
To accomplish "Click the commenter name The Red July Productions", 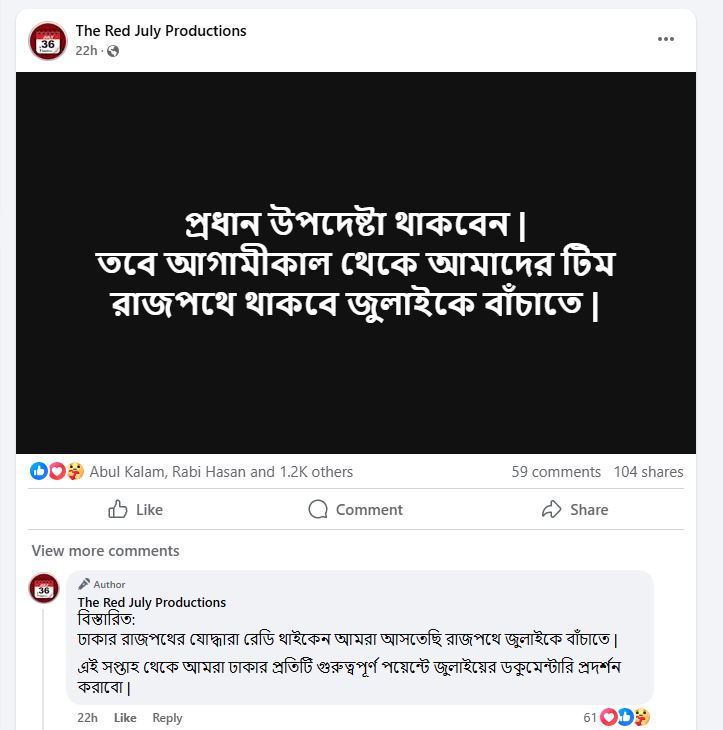I will tap(152, 602).
